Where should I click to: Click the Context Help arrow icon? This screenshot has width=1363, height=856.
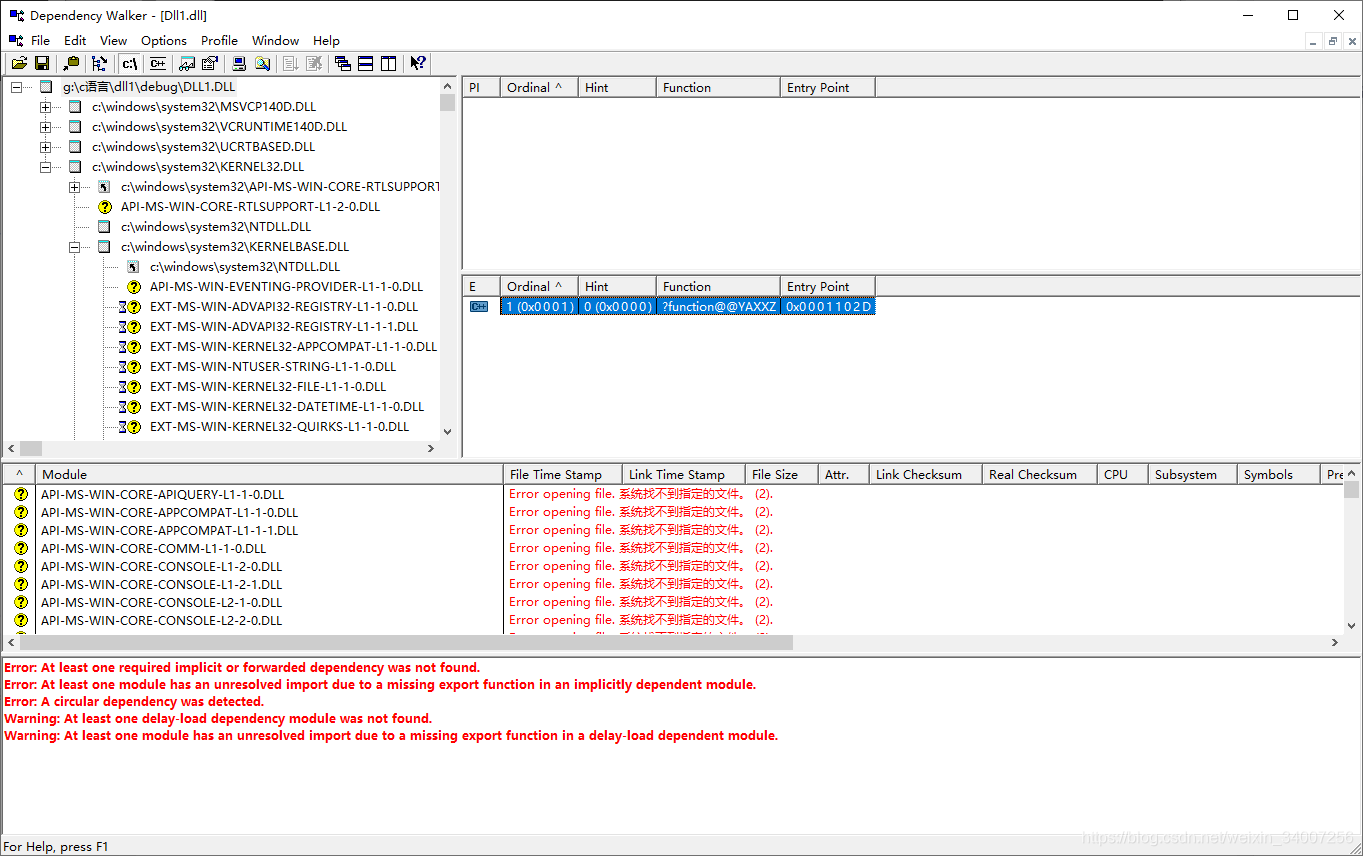pyautogui.click(x=418, y=63)
